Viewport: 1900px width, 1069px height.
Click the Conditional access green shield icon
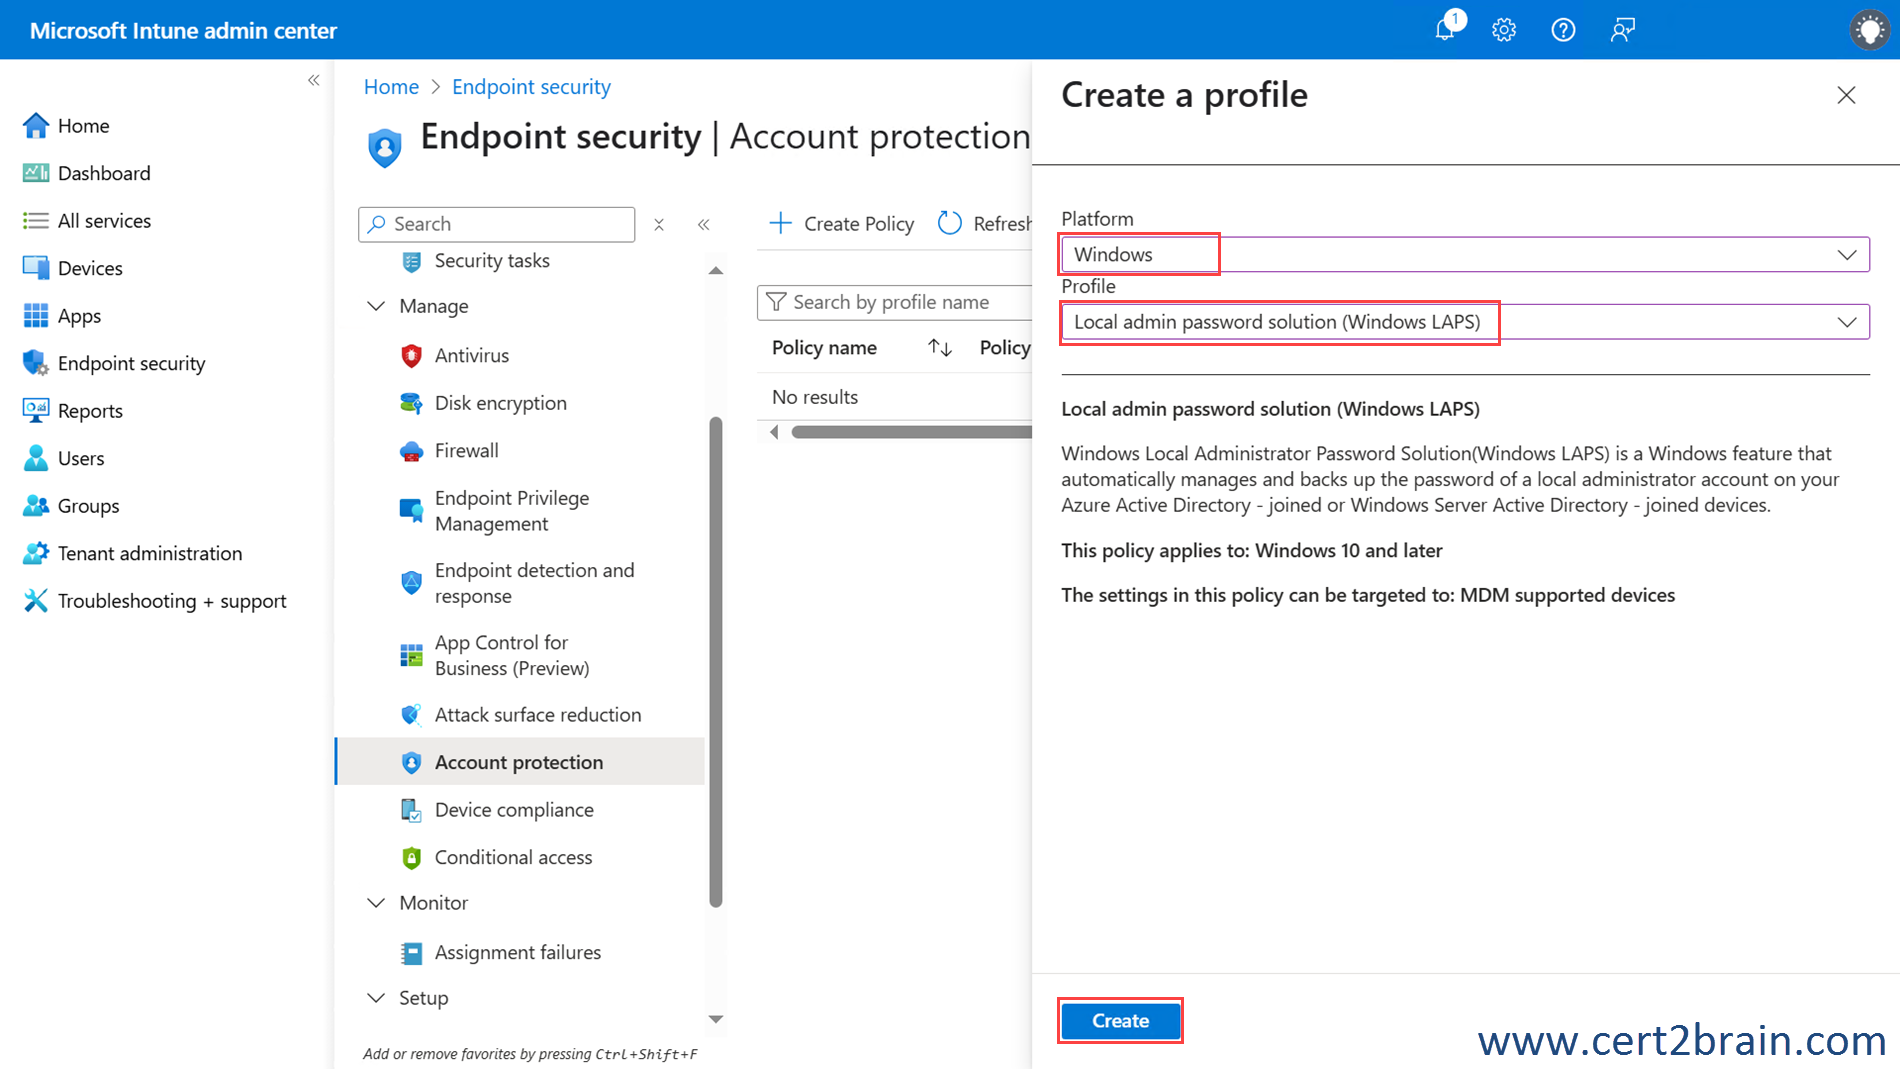click(411, 857)
